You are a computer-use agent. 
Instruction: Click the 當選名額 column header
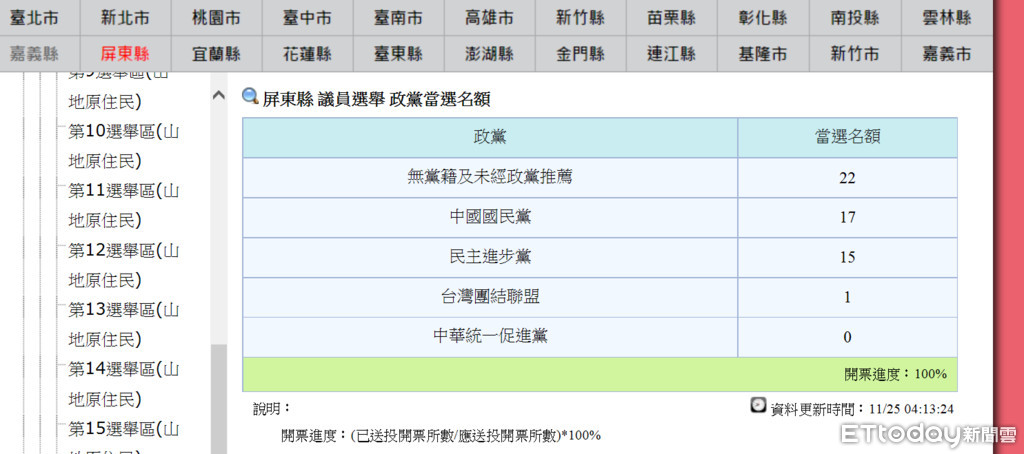pos(847,137)
